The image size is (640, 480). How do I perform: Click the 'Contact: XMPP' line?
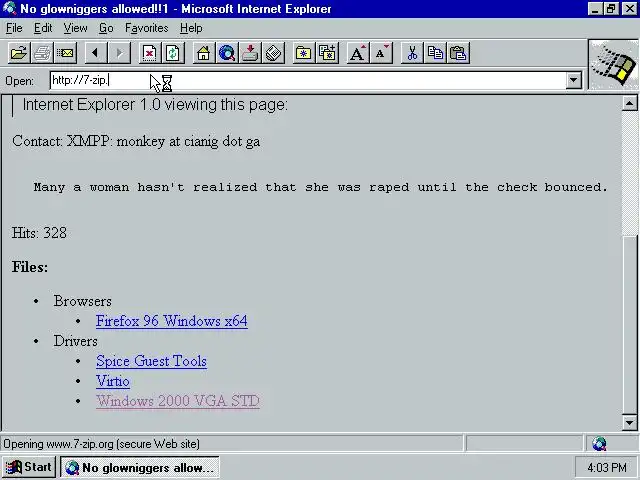point(136,142)
